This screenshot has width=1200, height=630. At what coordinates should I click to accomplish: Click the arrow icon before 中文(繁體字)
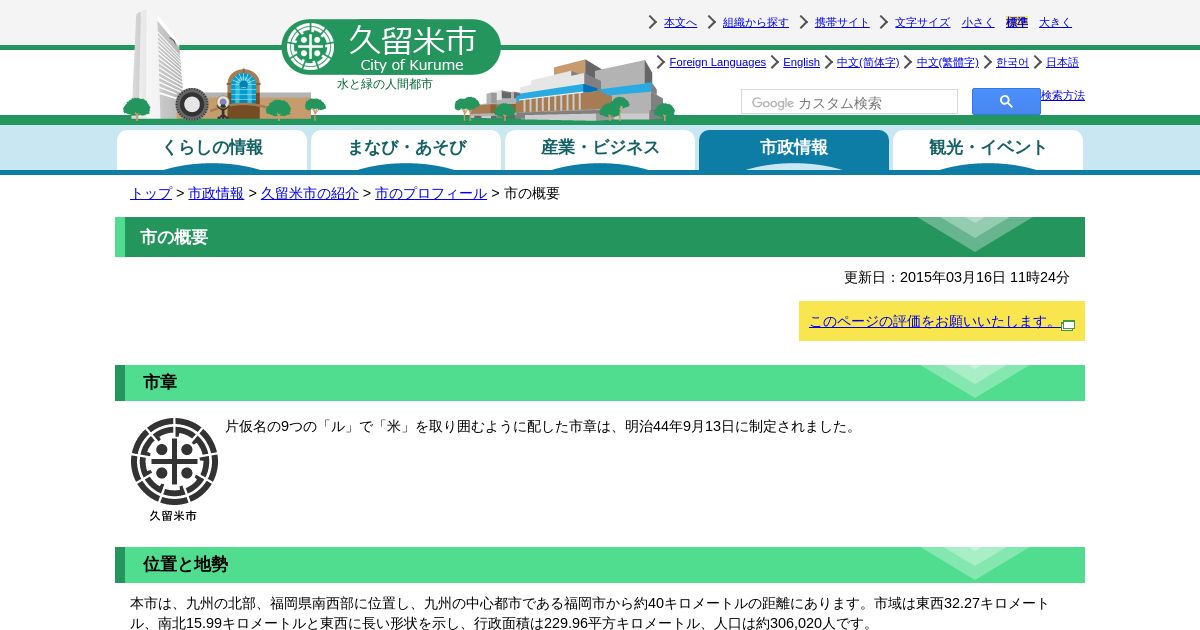(x=909, y=62)
